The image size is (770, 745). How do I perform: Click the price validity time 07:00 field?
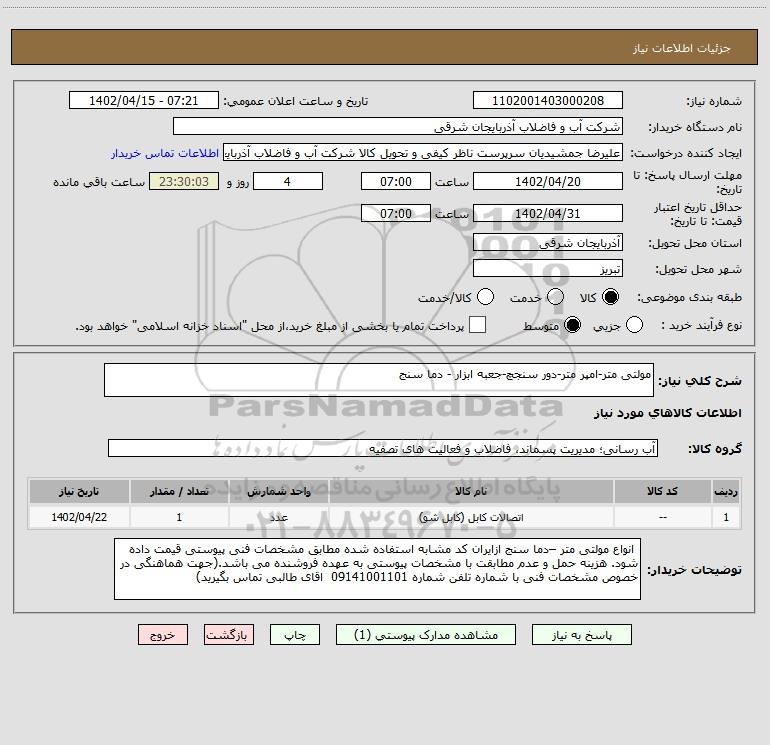coord(396,213)
